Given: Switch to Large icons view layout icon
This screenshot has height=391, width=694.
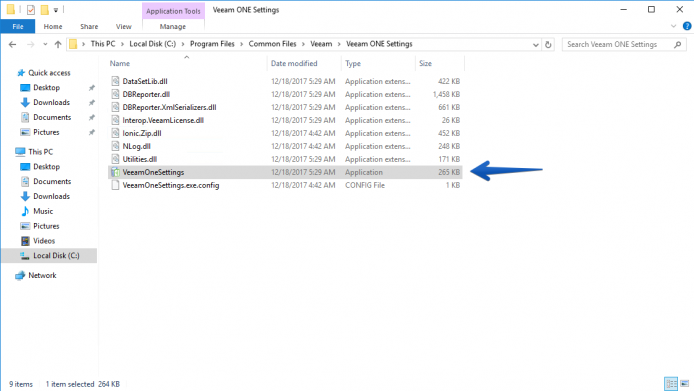Looking at the screenshot, I should (685, 383).
